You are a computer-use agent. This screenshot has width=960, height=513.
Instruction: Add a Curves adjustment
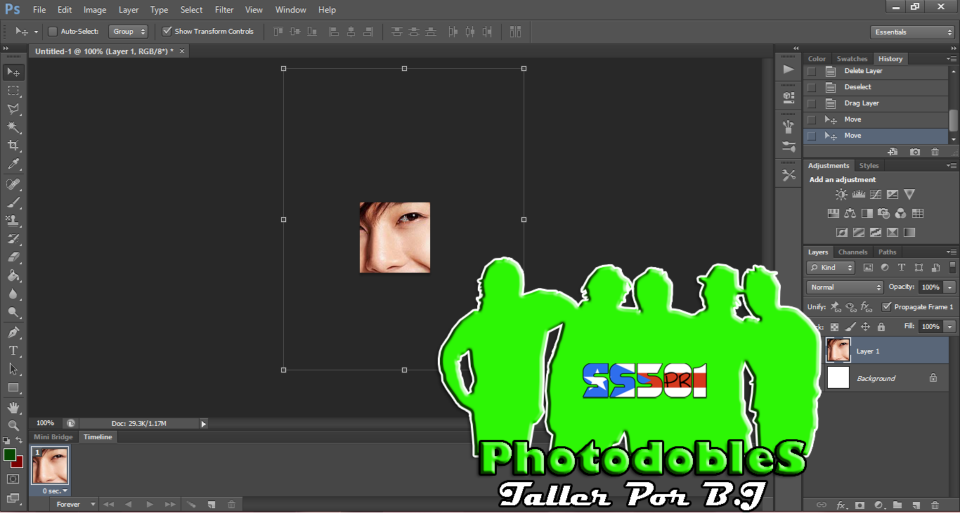pyautogui.click(x=876, y=195)
